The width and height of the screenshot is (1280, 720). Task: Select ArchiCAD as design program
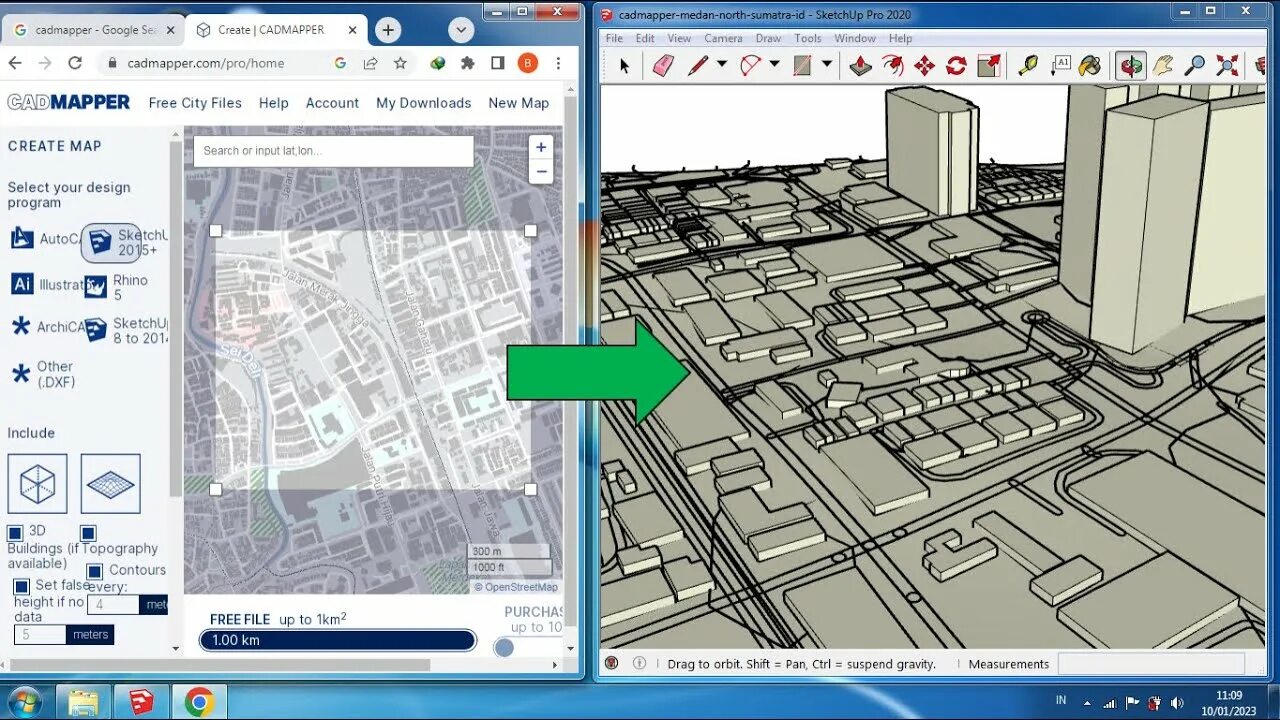(46, 327)
